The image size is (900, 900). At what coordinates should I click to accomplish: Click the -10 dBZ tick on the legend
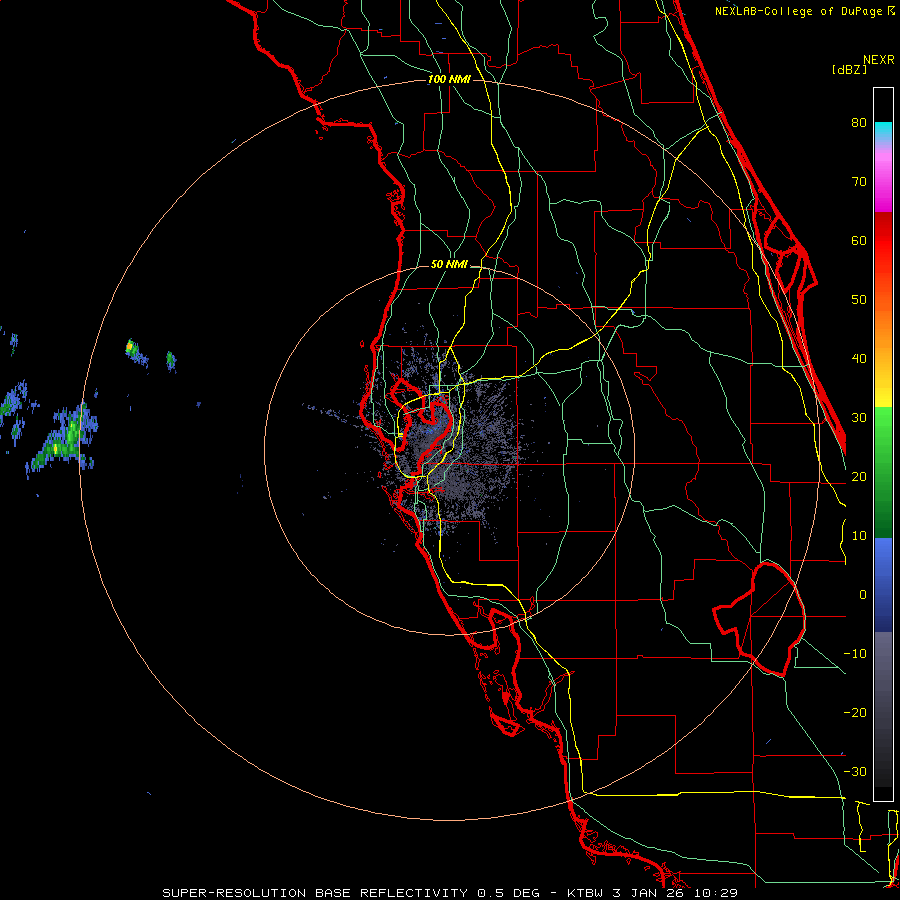pos(855,654)
